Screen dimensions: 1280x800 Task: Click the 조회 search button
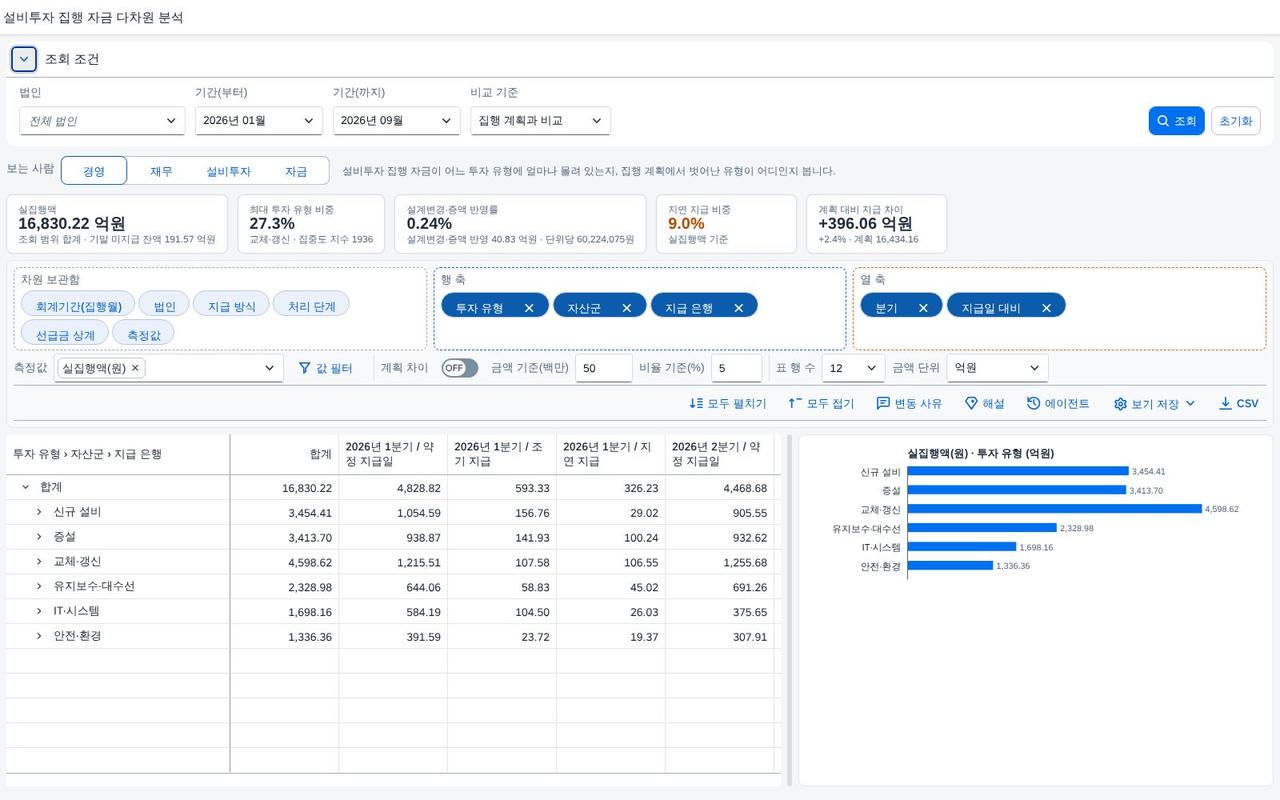1176,121
